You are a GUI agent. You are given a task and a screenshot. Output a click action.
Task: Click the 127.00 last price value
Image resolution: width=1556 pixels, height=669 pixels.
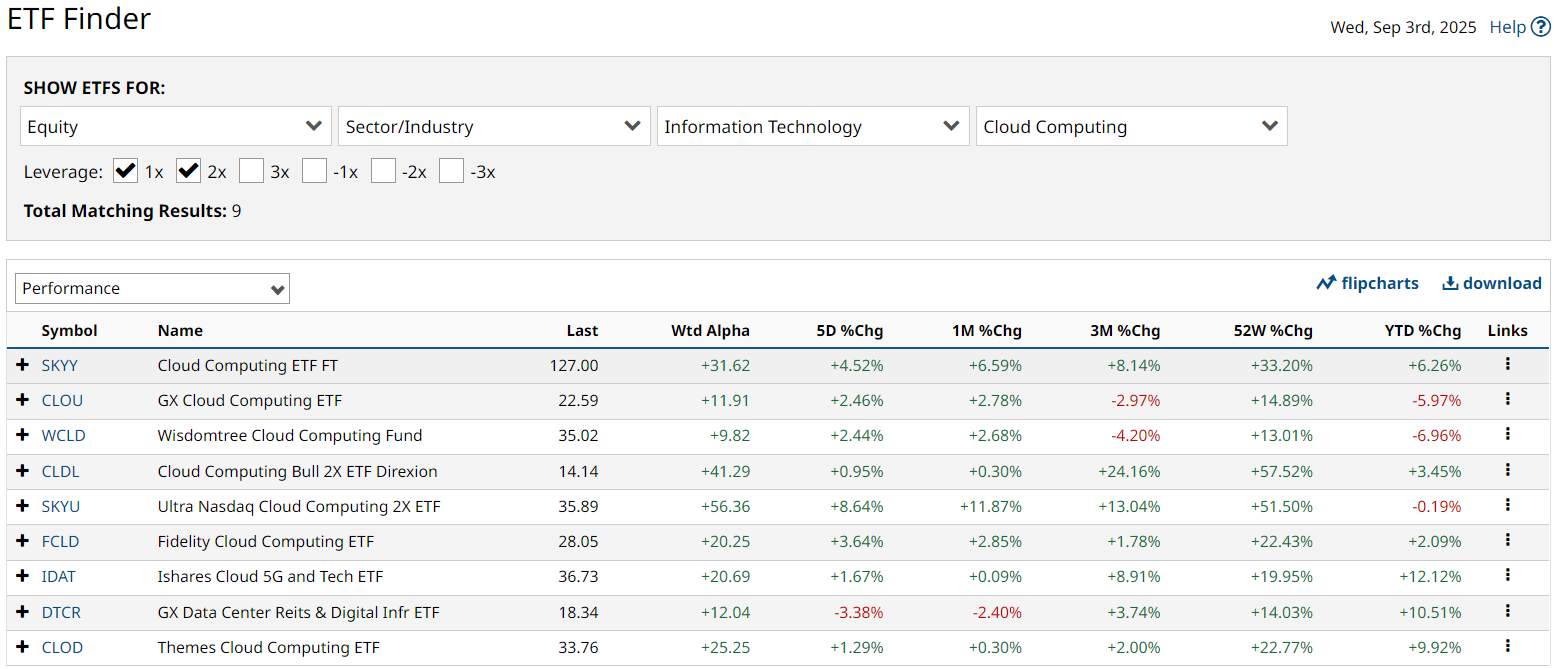[574, 365]
